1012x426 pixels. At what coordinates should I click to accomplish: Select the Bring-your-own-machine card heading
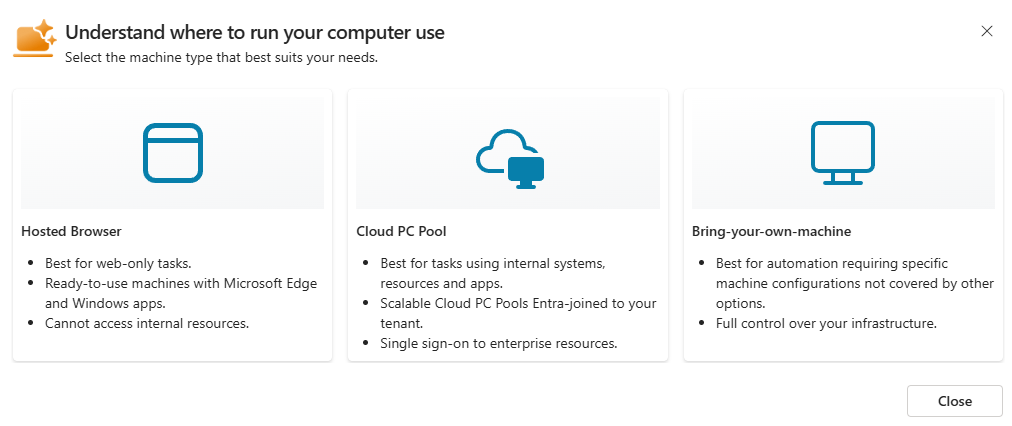771,231
